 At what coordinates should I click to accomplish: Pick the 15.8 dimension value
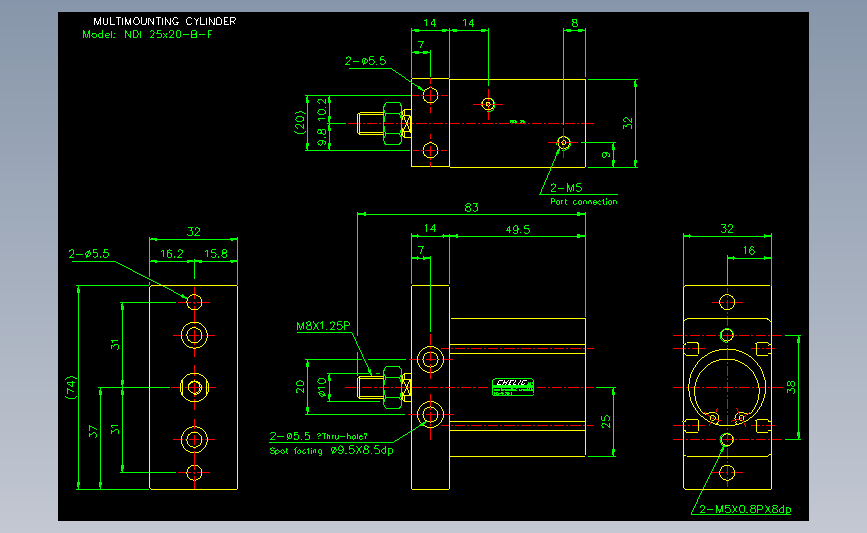pos(216,254)
